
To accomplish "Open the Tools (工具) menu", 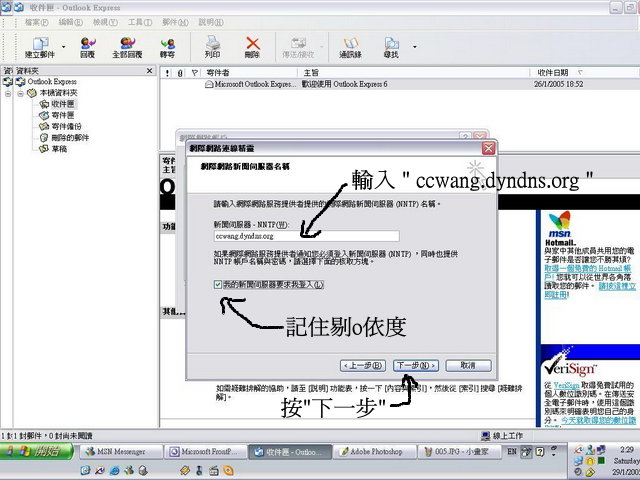I will click(140, 20).
